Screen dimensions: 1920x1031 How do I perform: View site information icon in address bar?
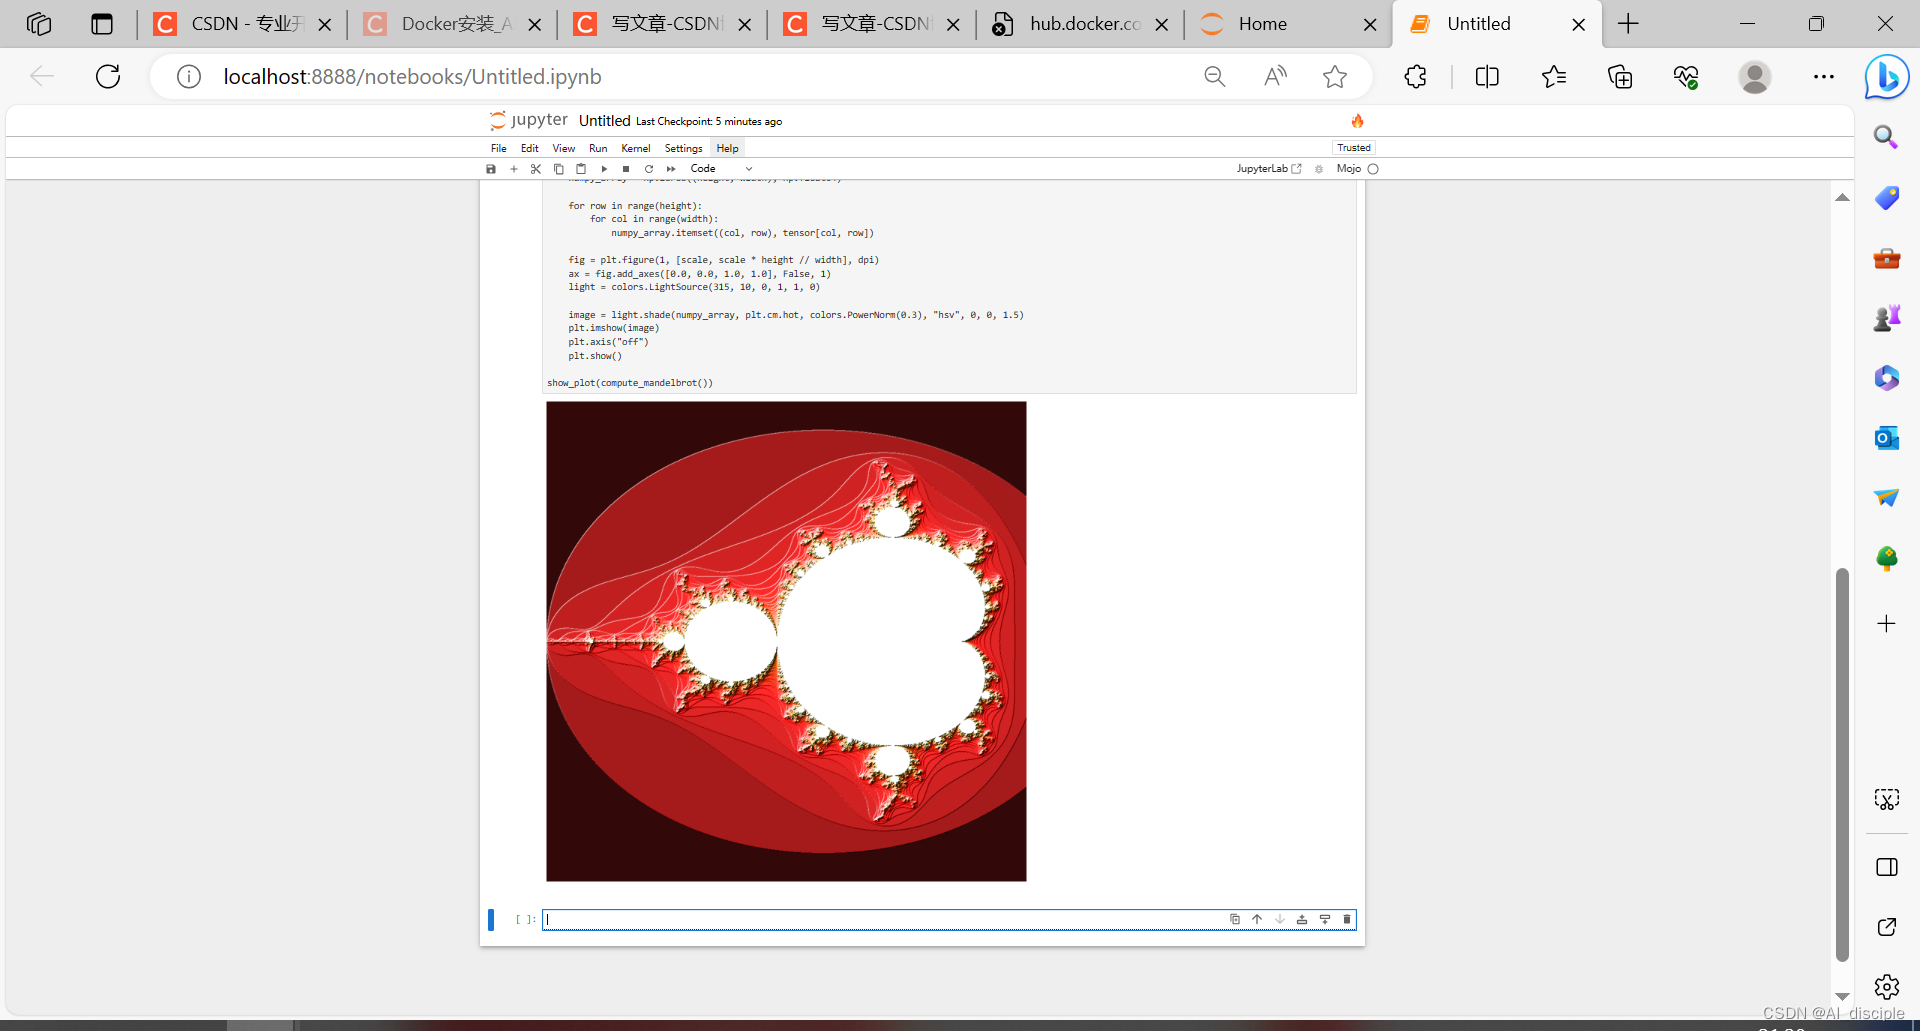189,77
